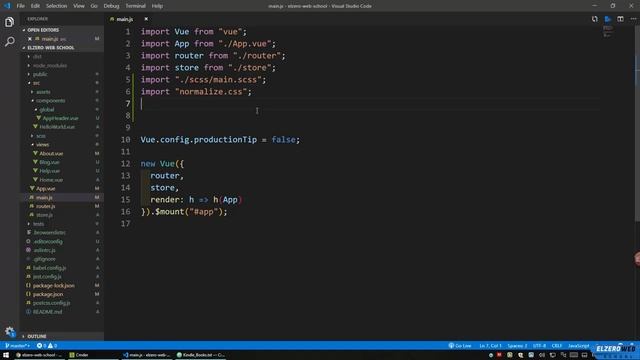Image resolution: width=640 pixels, height=360 pixels.
Task: Collapse the views folder
Action: (42, 144)
